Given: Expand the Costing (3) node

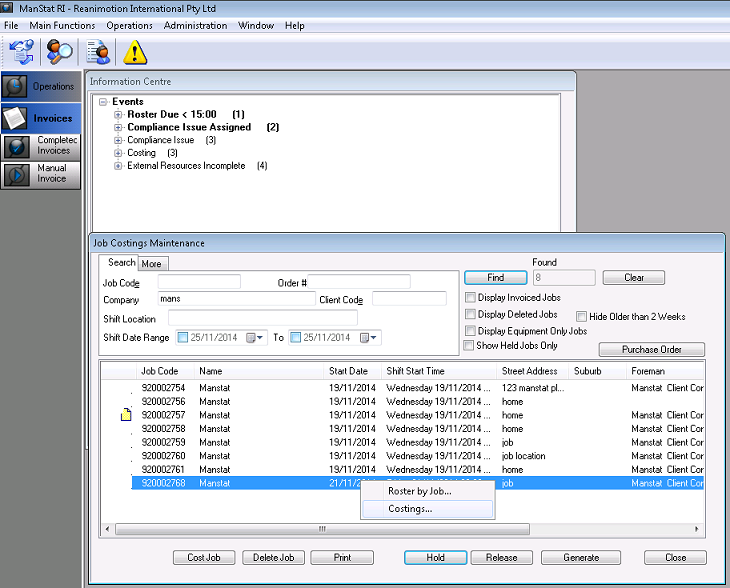Looking at the screenshot, I should (x=118, y=153).
